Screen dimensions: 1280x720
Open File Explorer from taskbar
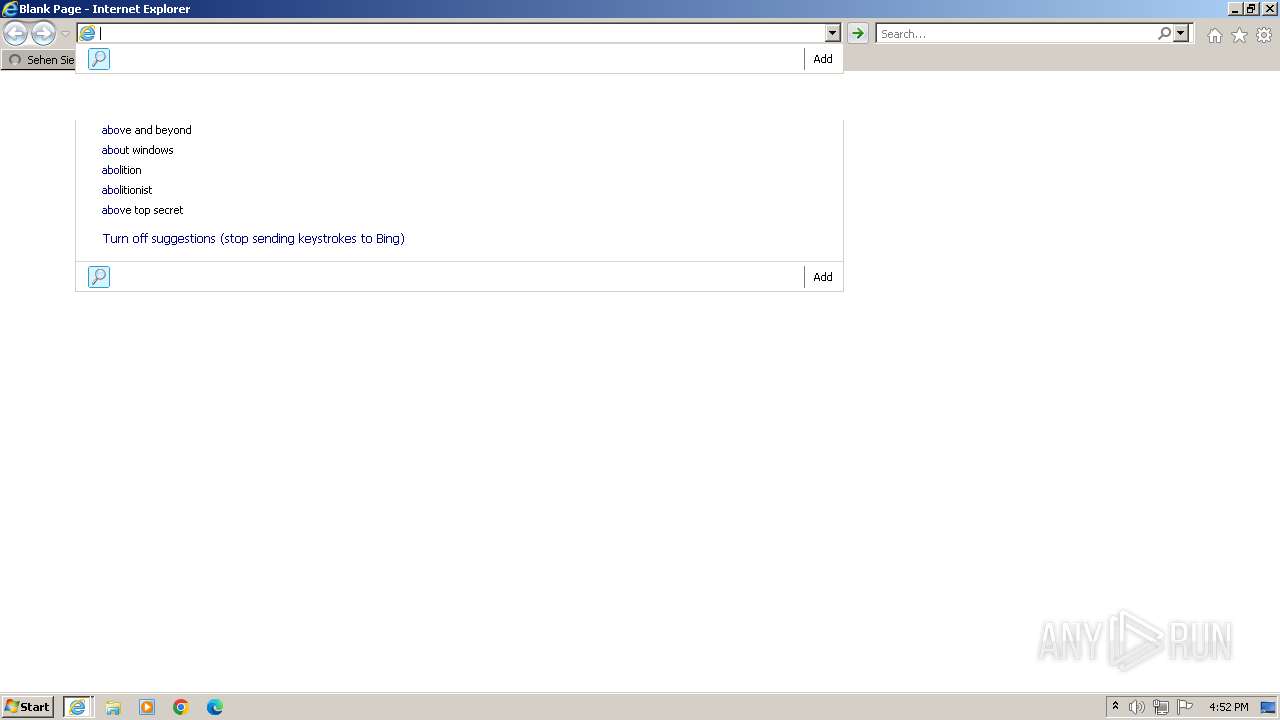(x=113, y=707)
